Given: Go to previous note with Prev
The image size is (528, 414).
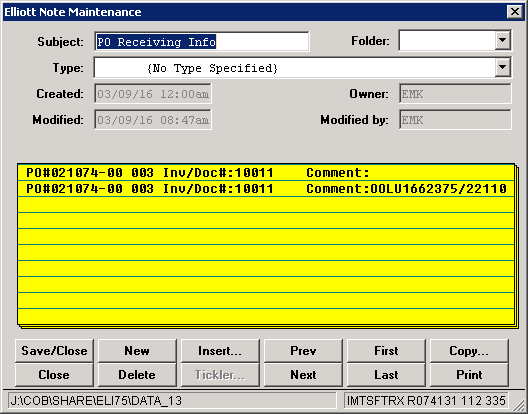Looking at the screenshot, I should pos(303,351).
